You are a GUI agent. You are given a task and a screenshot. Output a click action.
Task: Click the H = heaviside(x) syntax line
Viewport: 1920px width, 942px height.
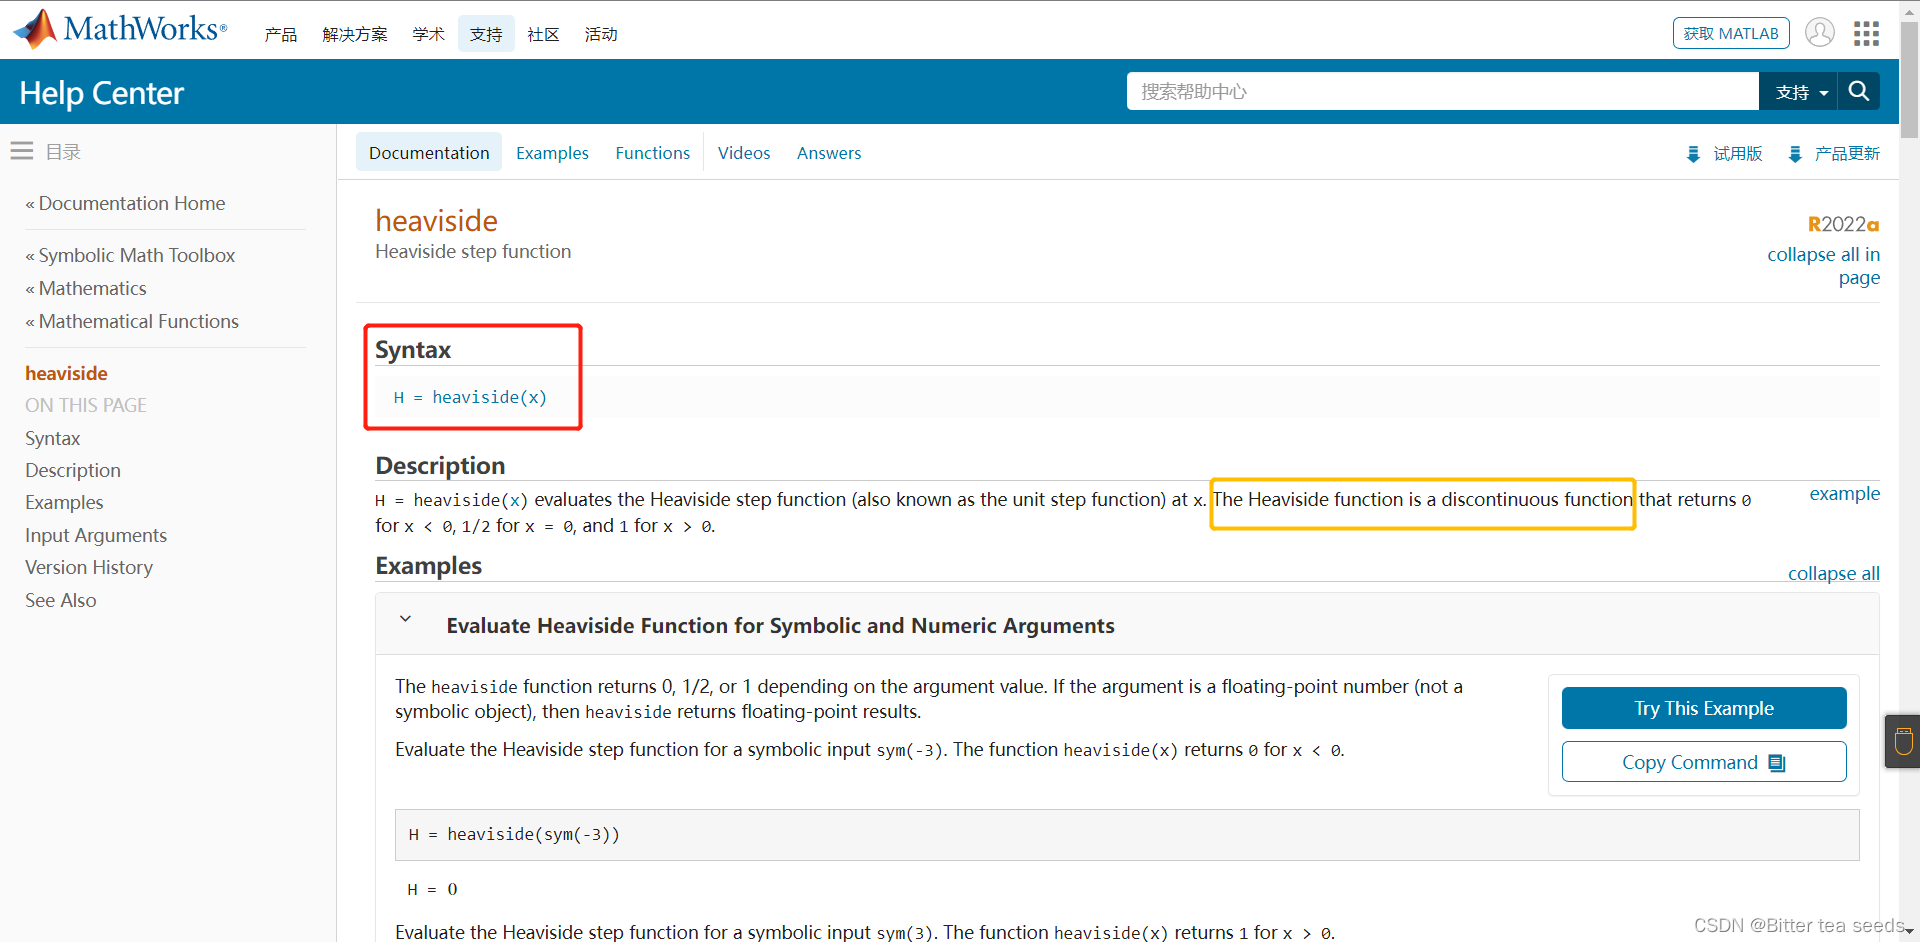pos(470,397)
